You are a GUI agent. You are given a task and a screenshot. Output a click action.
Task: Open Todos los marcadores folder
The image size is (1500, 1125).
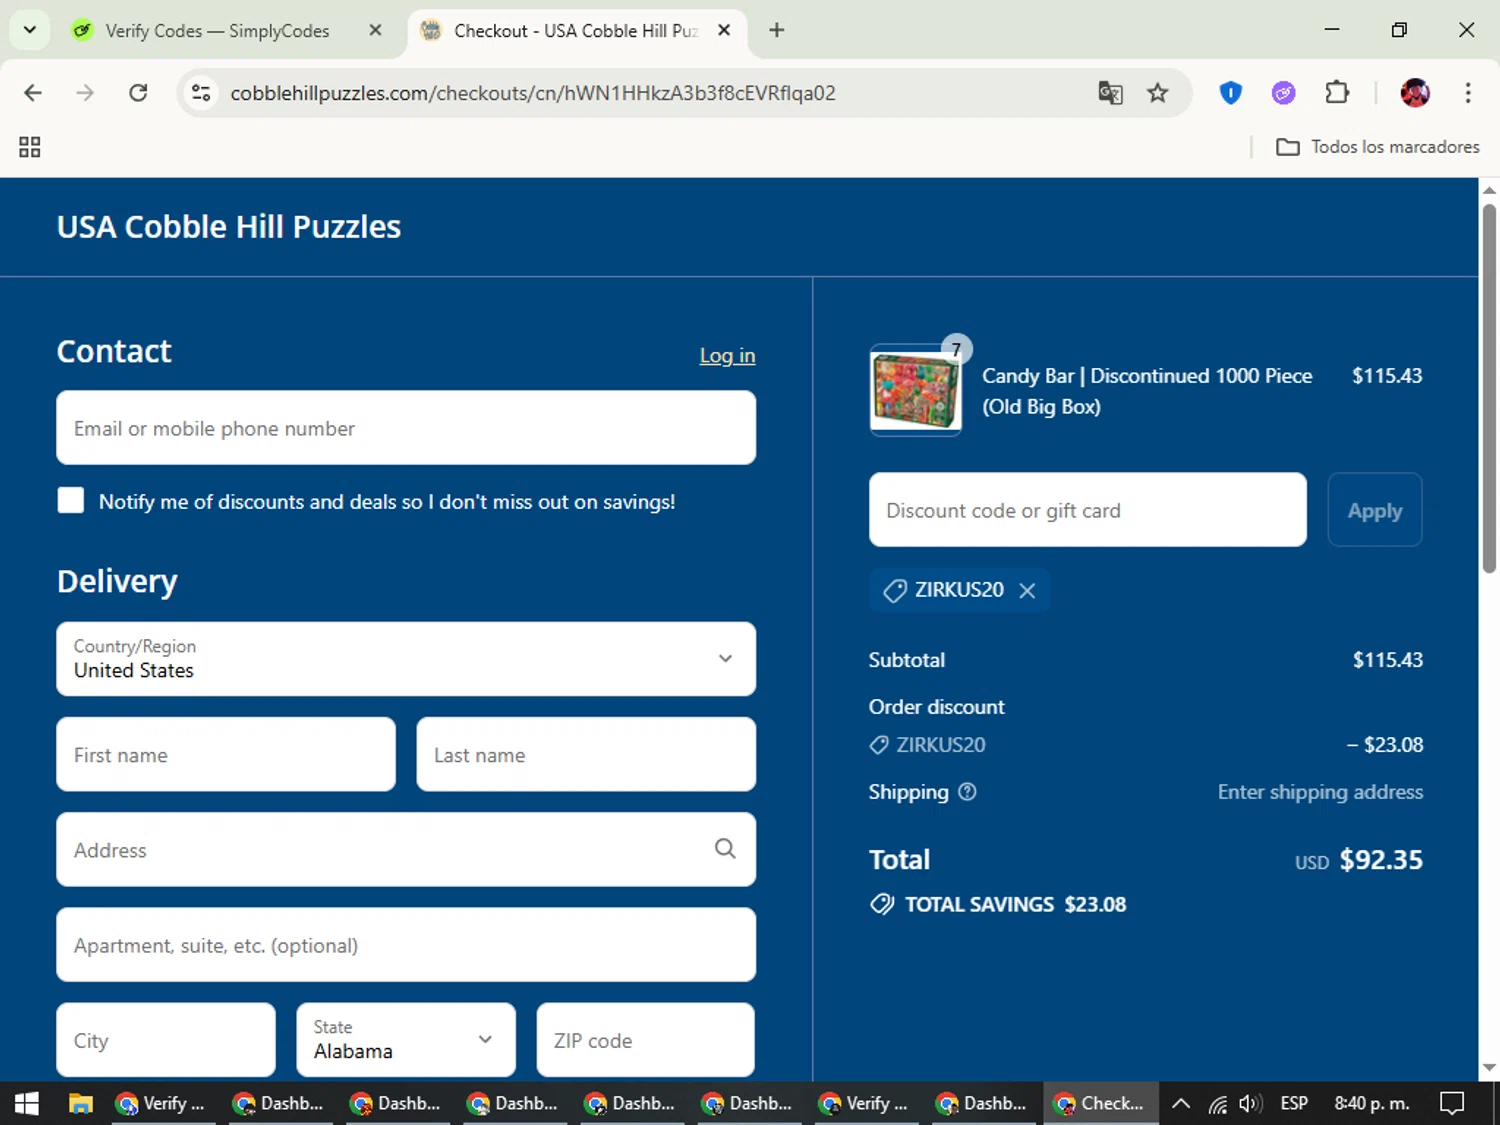point(1378,147)
